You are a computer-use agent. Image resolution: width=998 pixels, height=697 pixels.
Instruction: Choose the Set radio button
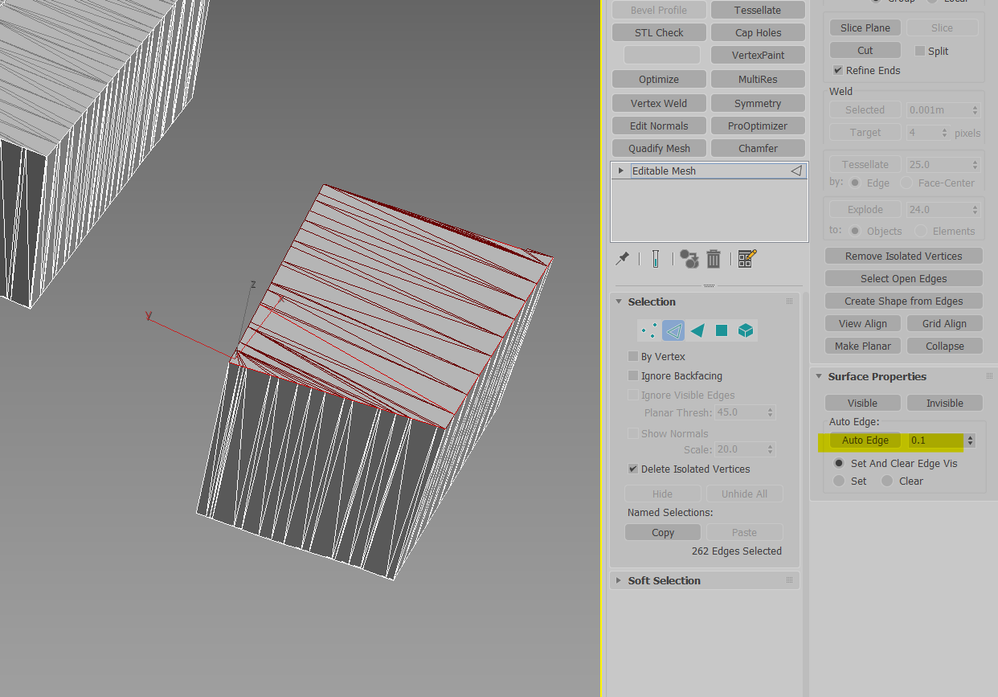[x=839, y=481]
